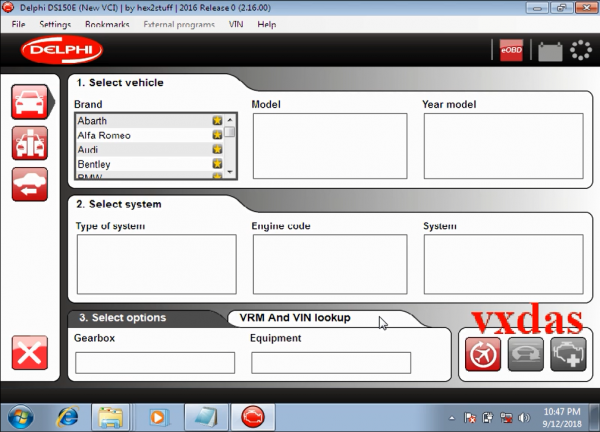Click the Model list box
Image resolution: width=600 pixels, height=432 pixels.
(330, 146)
